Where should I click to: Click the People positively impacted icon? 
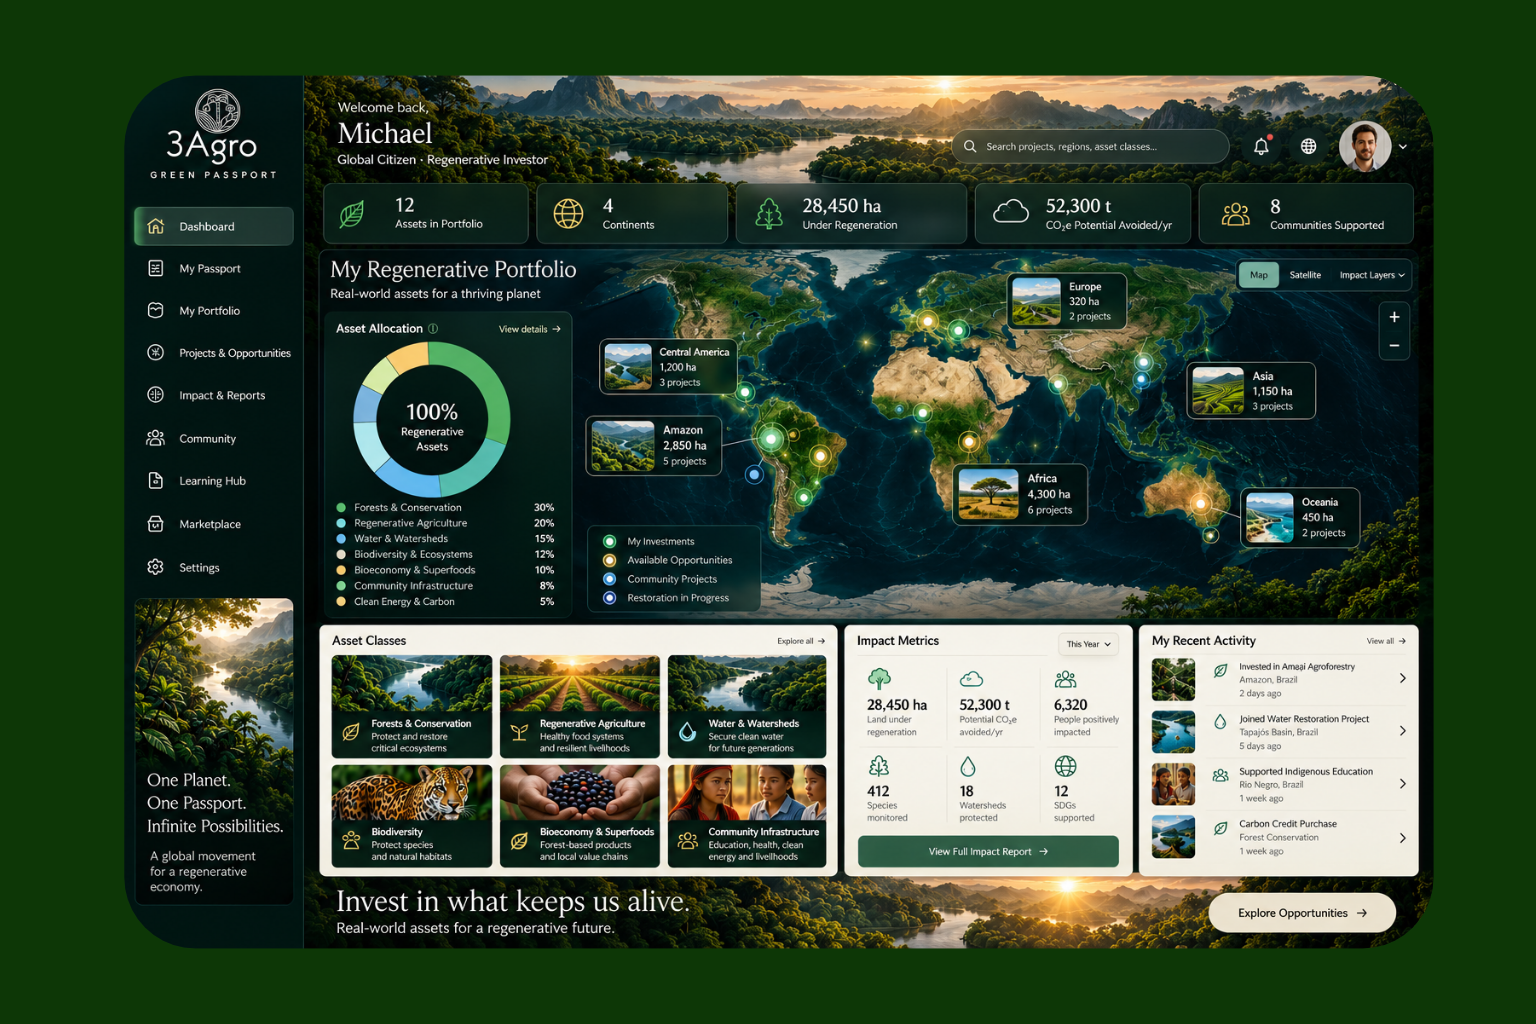(x=1066, y=680)
